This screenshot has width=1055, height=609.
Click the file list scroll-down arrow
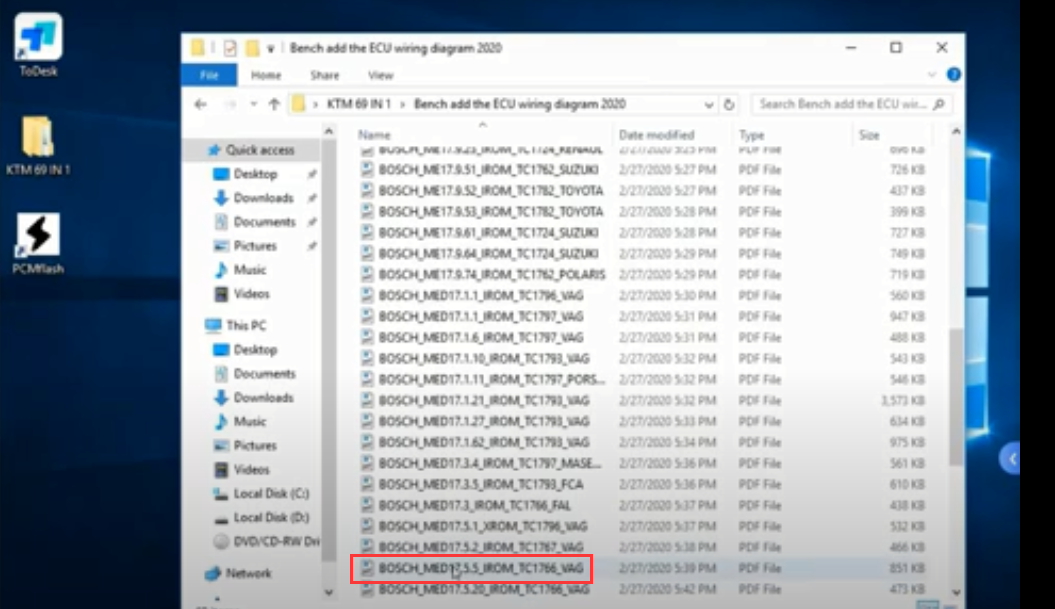tap(956, 592)
